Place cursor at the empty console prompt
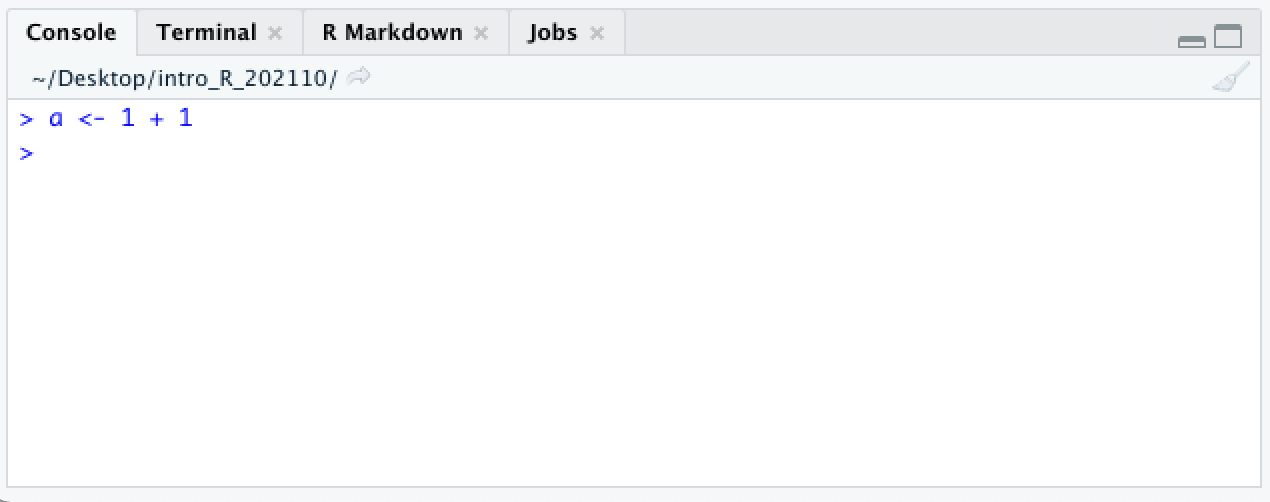 click(x=640, y=154)
